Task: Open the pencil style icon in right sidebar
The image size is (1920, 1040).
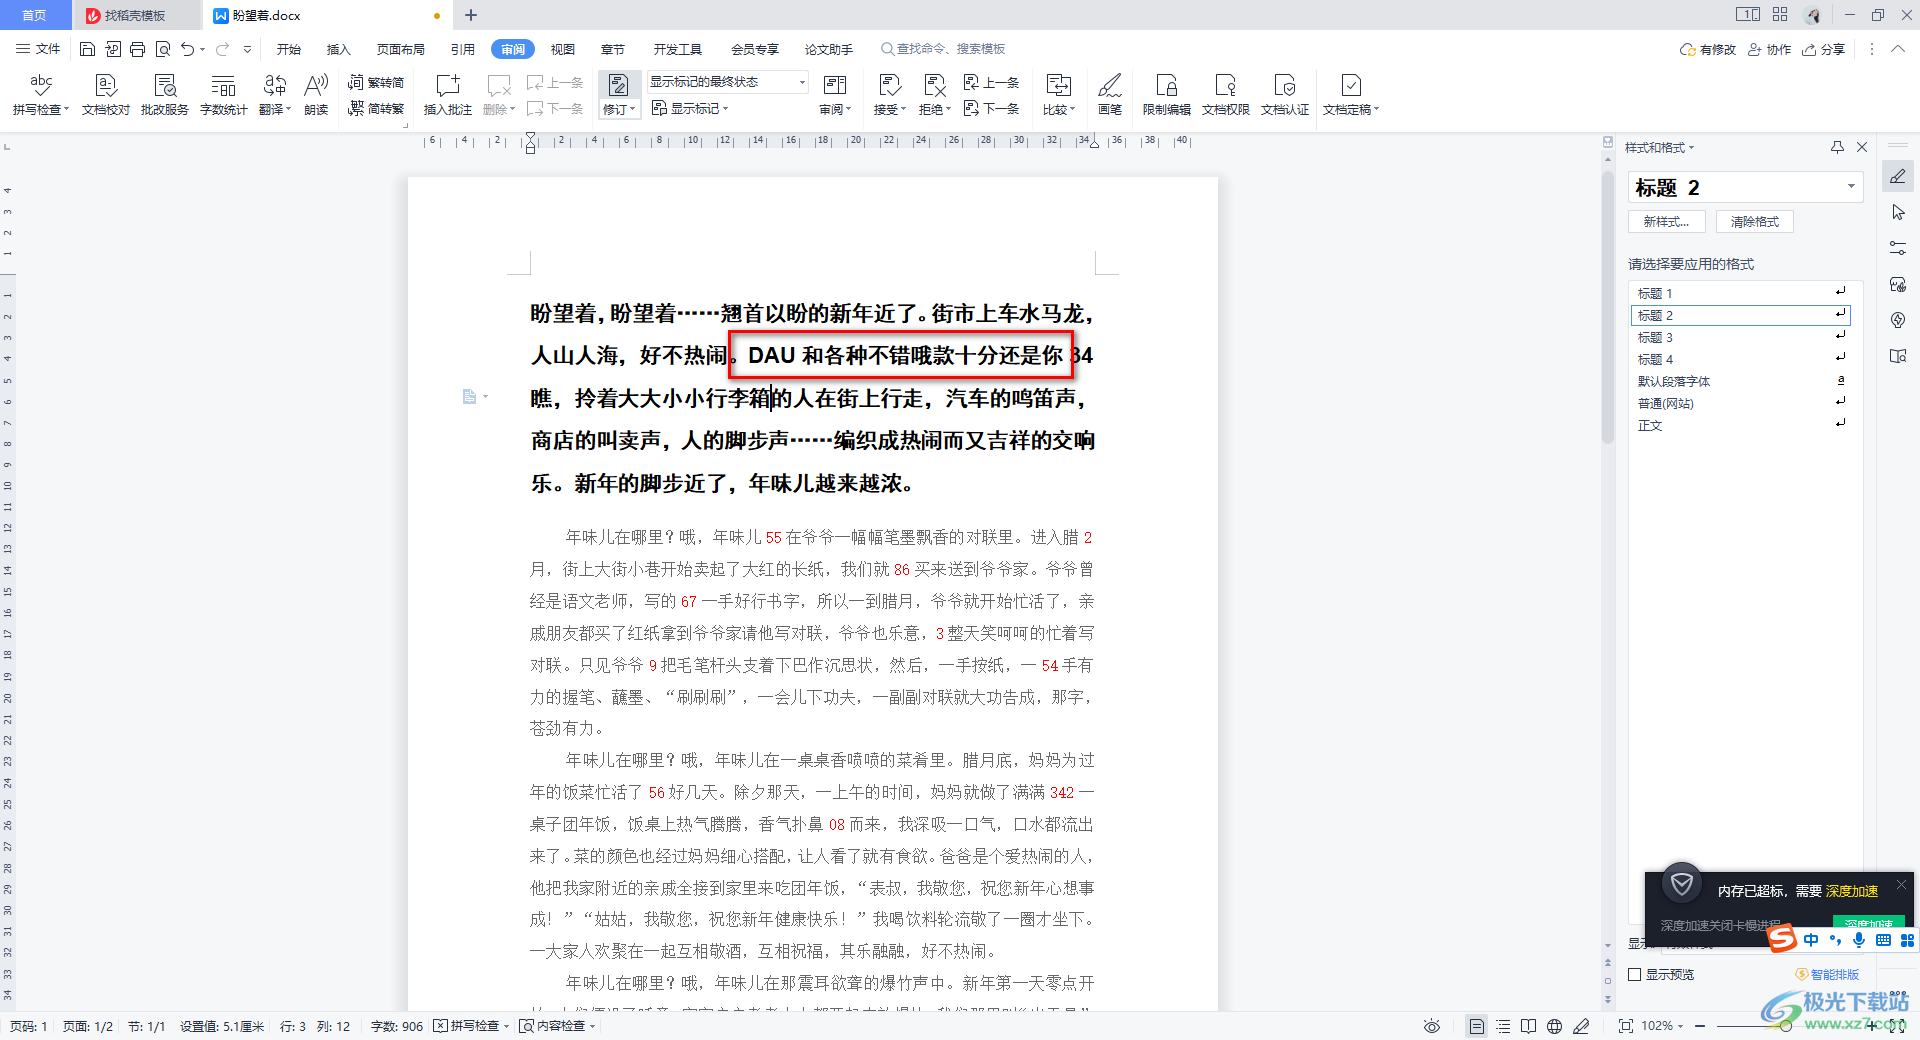Action: click(x=1898, y=177)
